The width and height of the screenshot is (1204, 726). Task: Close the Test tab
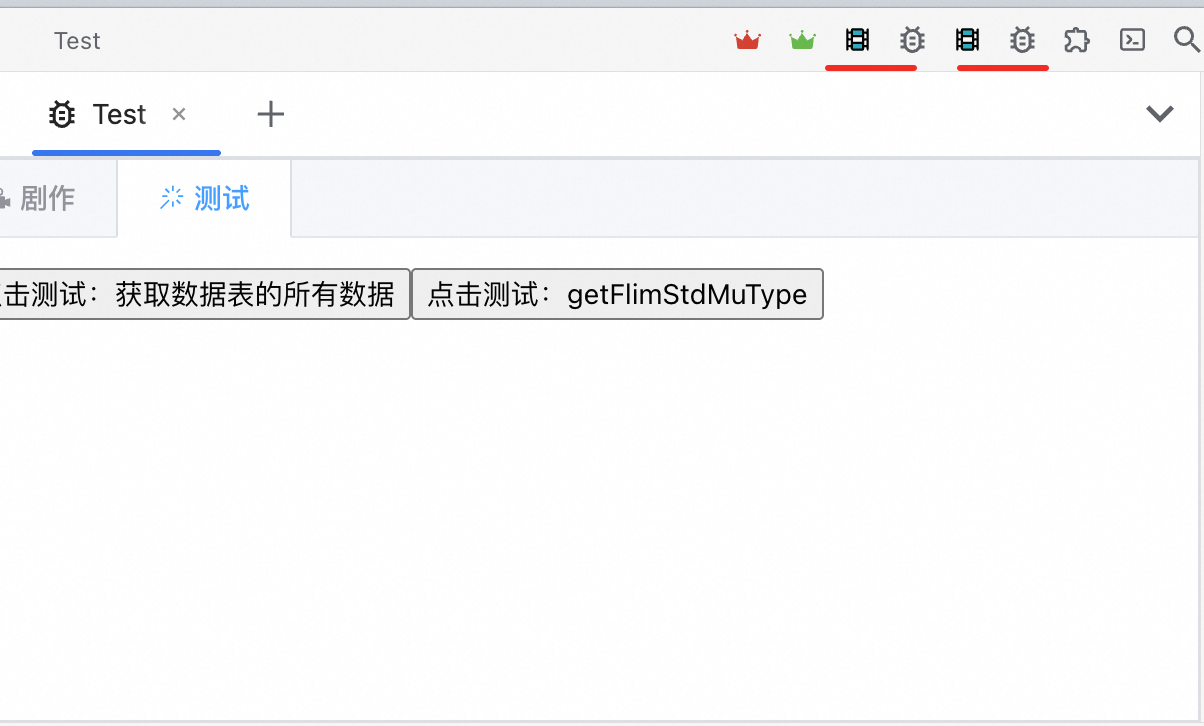click(x=179, y=114)
